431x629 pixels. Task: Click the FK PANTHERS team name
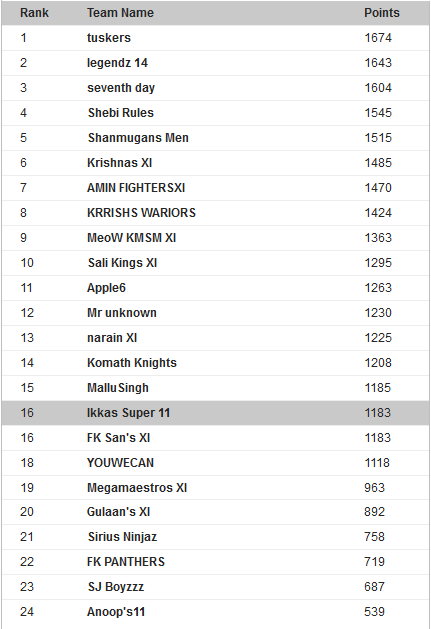[x=126, y=562]
